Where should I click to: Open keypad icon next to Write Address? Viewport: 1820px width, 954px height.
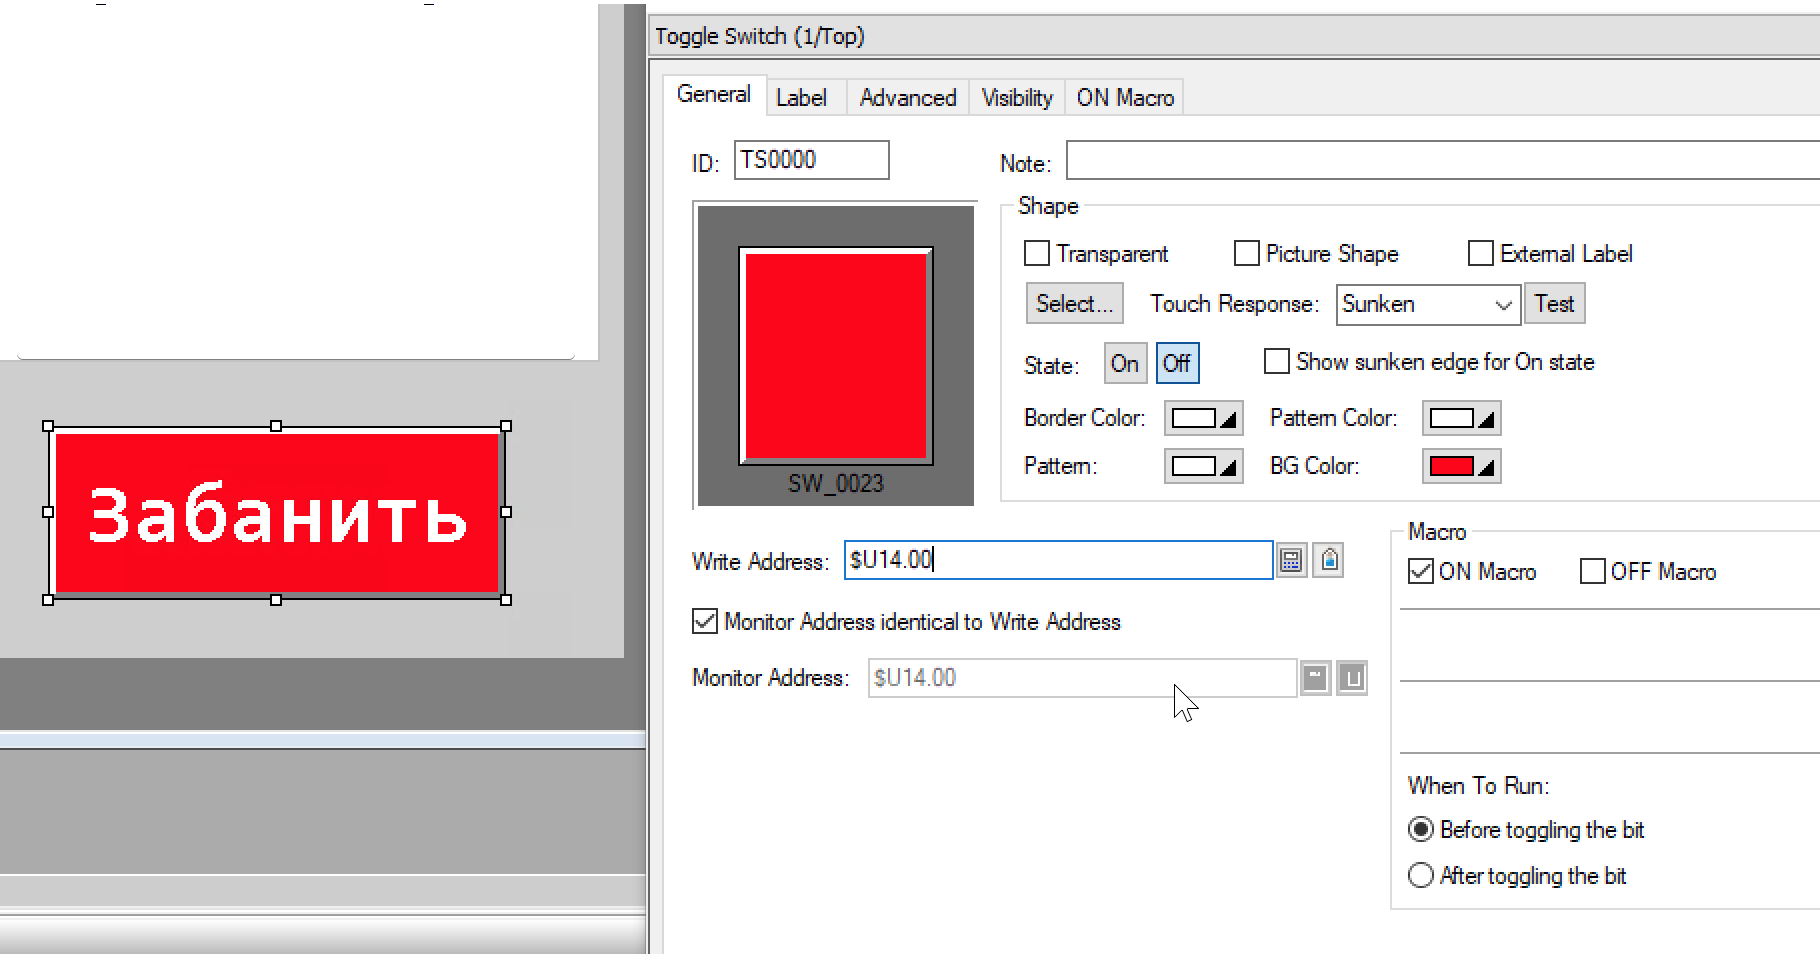click(1291, 560)
